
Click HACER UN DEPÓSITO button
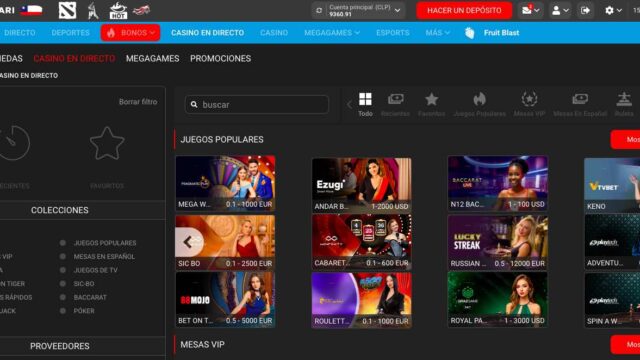coord(464,11)
